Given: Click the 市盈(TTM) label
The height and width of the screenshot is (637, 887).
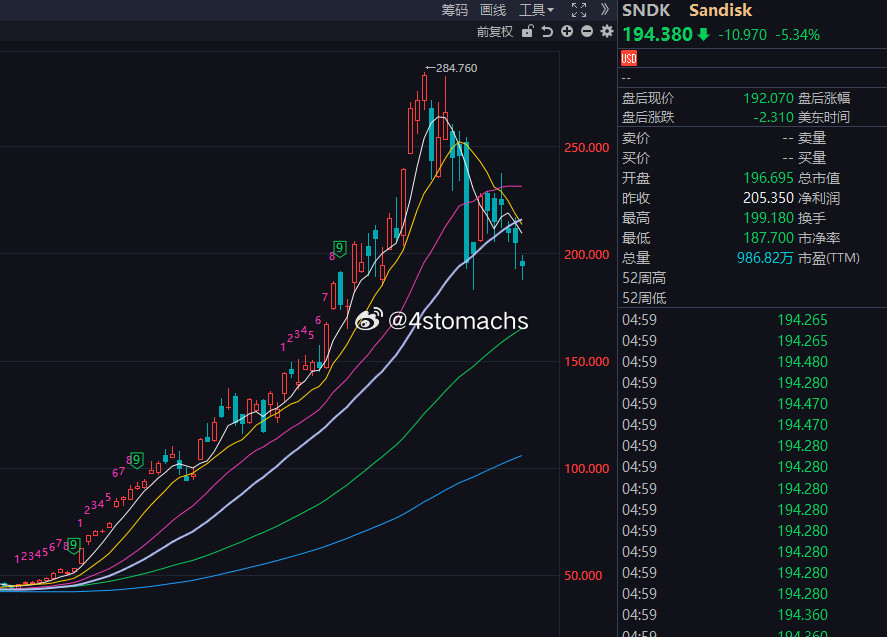Looking at the screenshot, I should tap(829, 258).
